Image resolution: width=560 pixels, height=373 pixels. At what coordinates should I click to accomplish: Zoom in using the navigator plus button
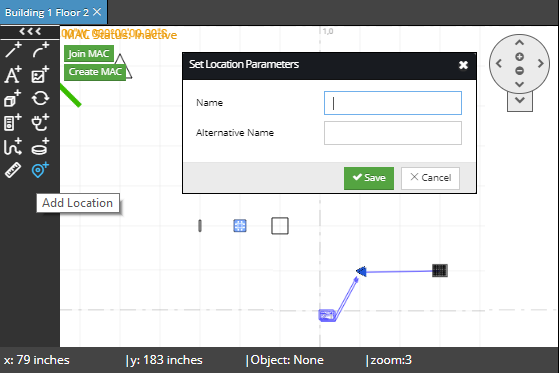click(520, 56)
